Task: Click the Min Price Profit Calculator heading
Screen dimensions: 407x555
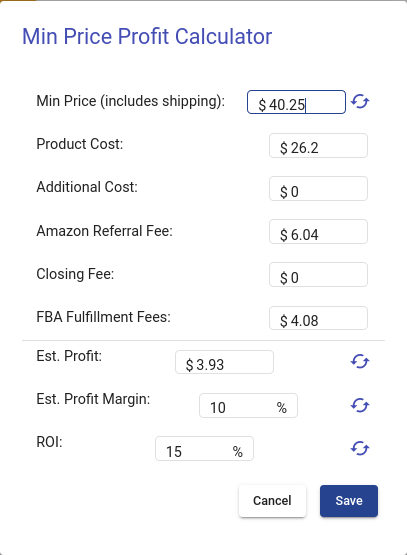Action: 147,36
